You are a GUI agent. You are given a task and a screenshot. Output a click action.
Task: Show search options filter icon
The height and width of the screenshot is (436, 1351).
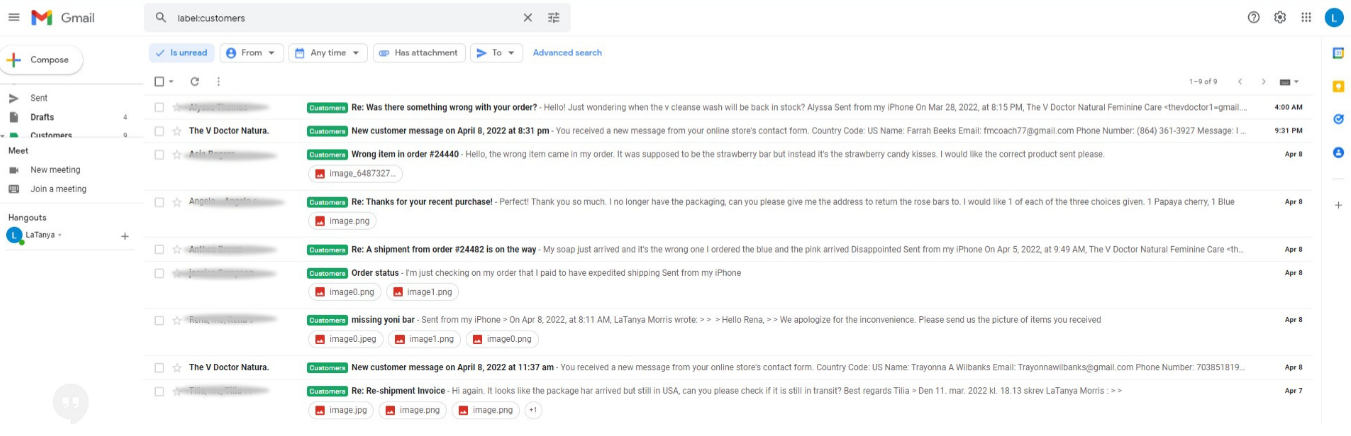click(554, 18)
